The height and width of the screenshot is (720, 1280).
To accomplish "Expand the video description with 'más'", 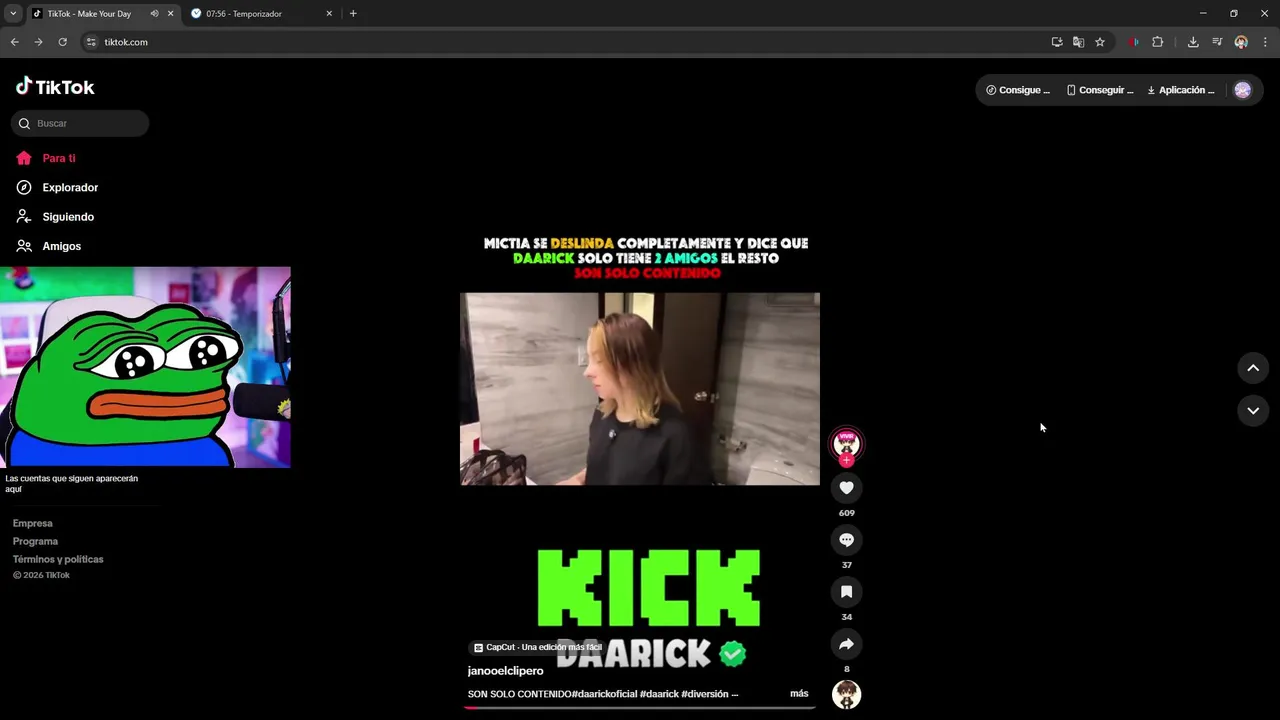I will (x=799, y=693).
